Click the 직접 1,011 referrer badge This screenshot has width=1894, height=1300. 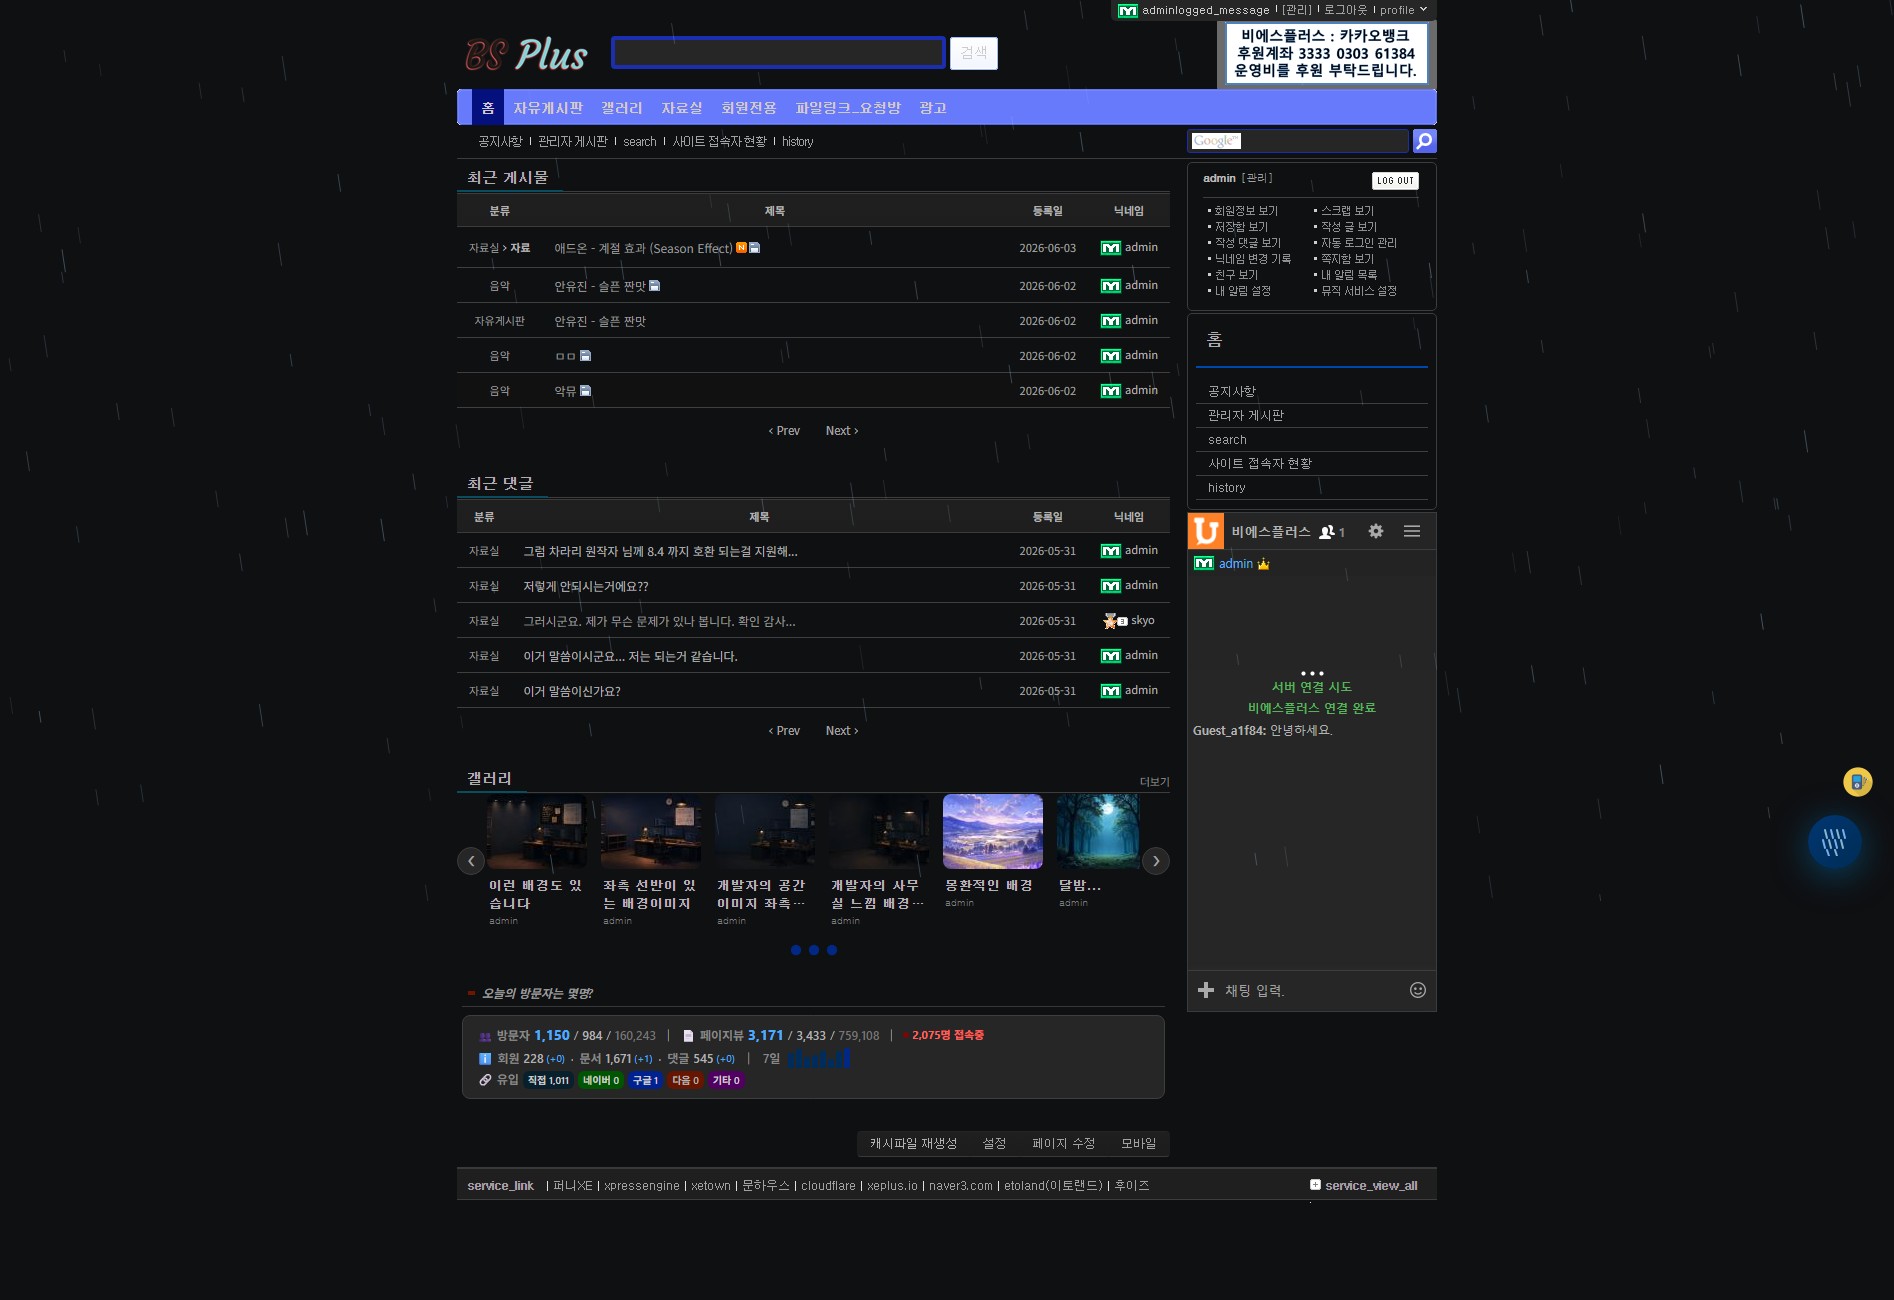(549, 1080)
